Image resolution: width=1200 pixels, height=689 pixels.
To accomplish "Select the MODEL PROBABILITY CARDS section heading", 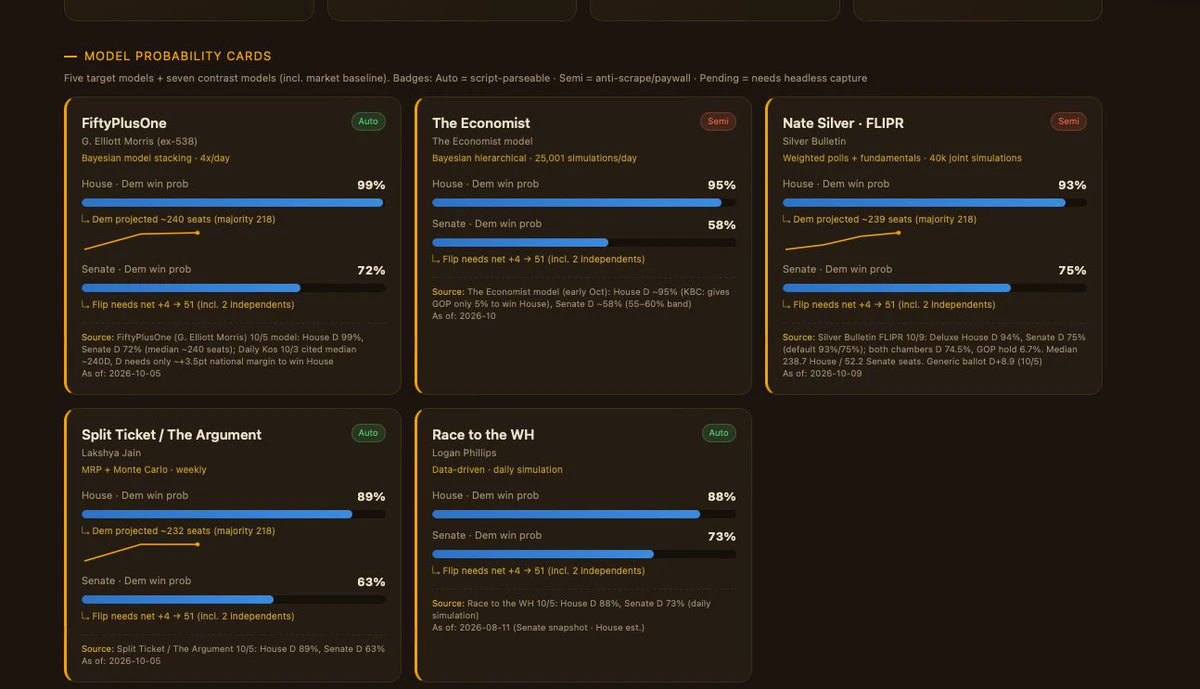I will [178, 56].
